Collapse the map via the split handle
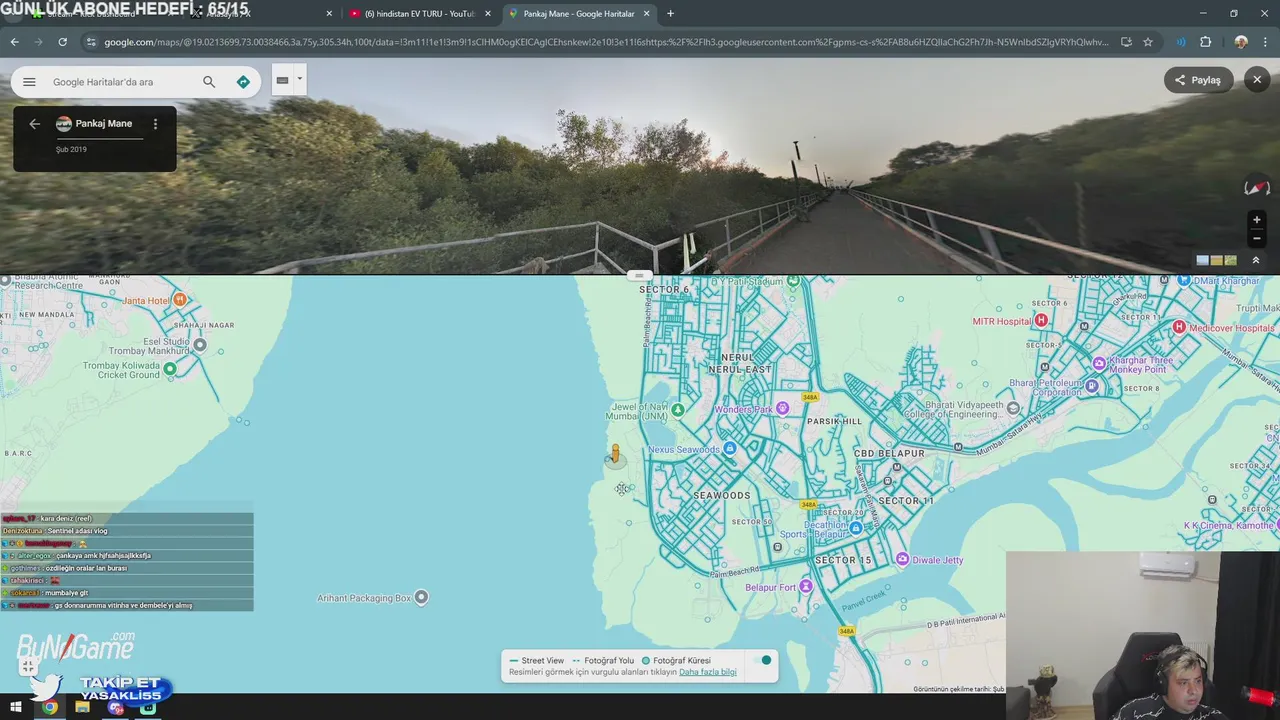The height and width of the screenshot is (720, 1280). coord(640,275)
